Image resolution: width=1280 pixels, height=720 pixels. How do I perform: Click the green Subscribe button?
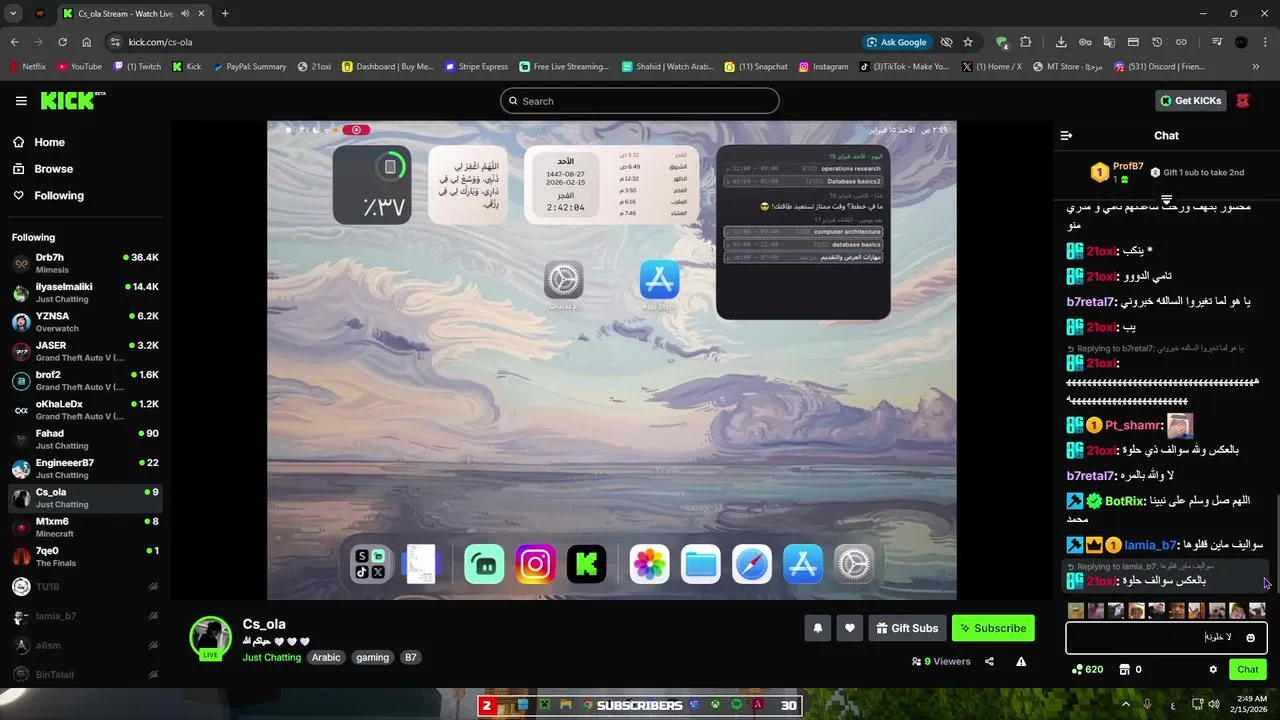point(993,628)
